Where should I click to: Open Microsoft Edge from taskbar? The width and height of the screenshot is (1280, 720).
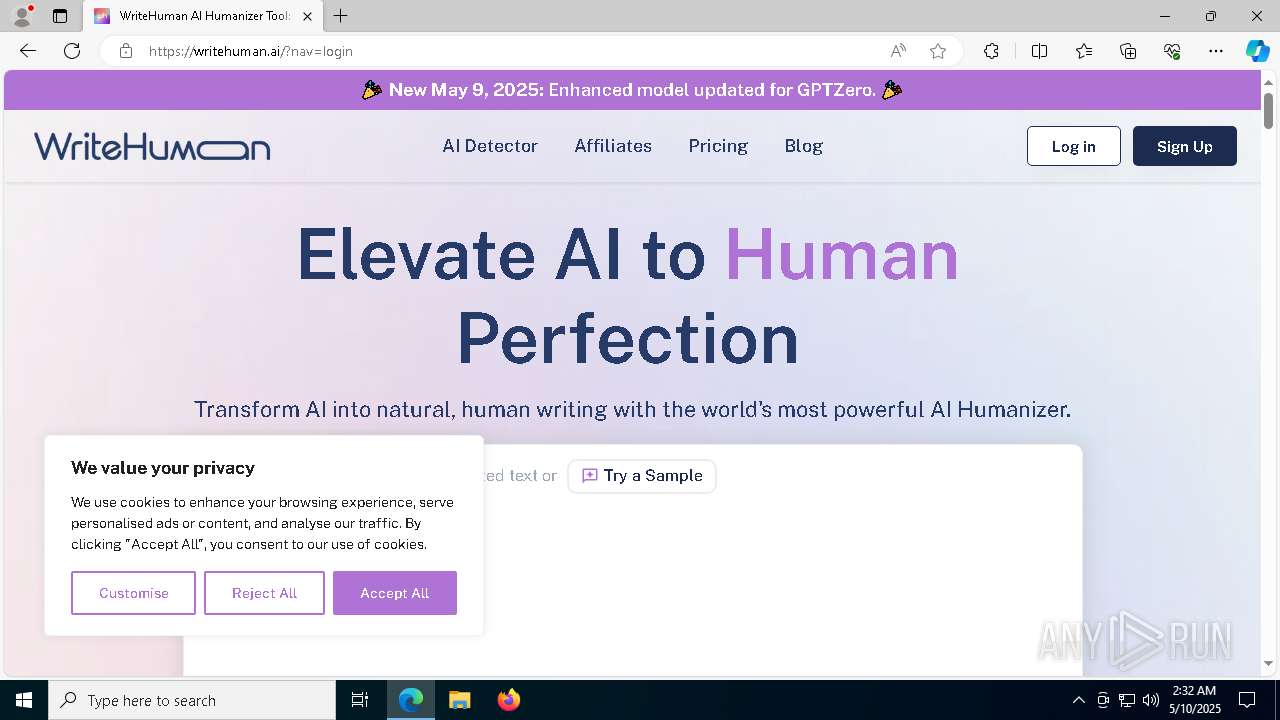pos(411,700)
